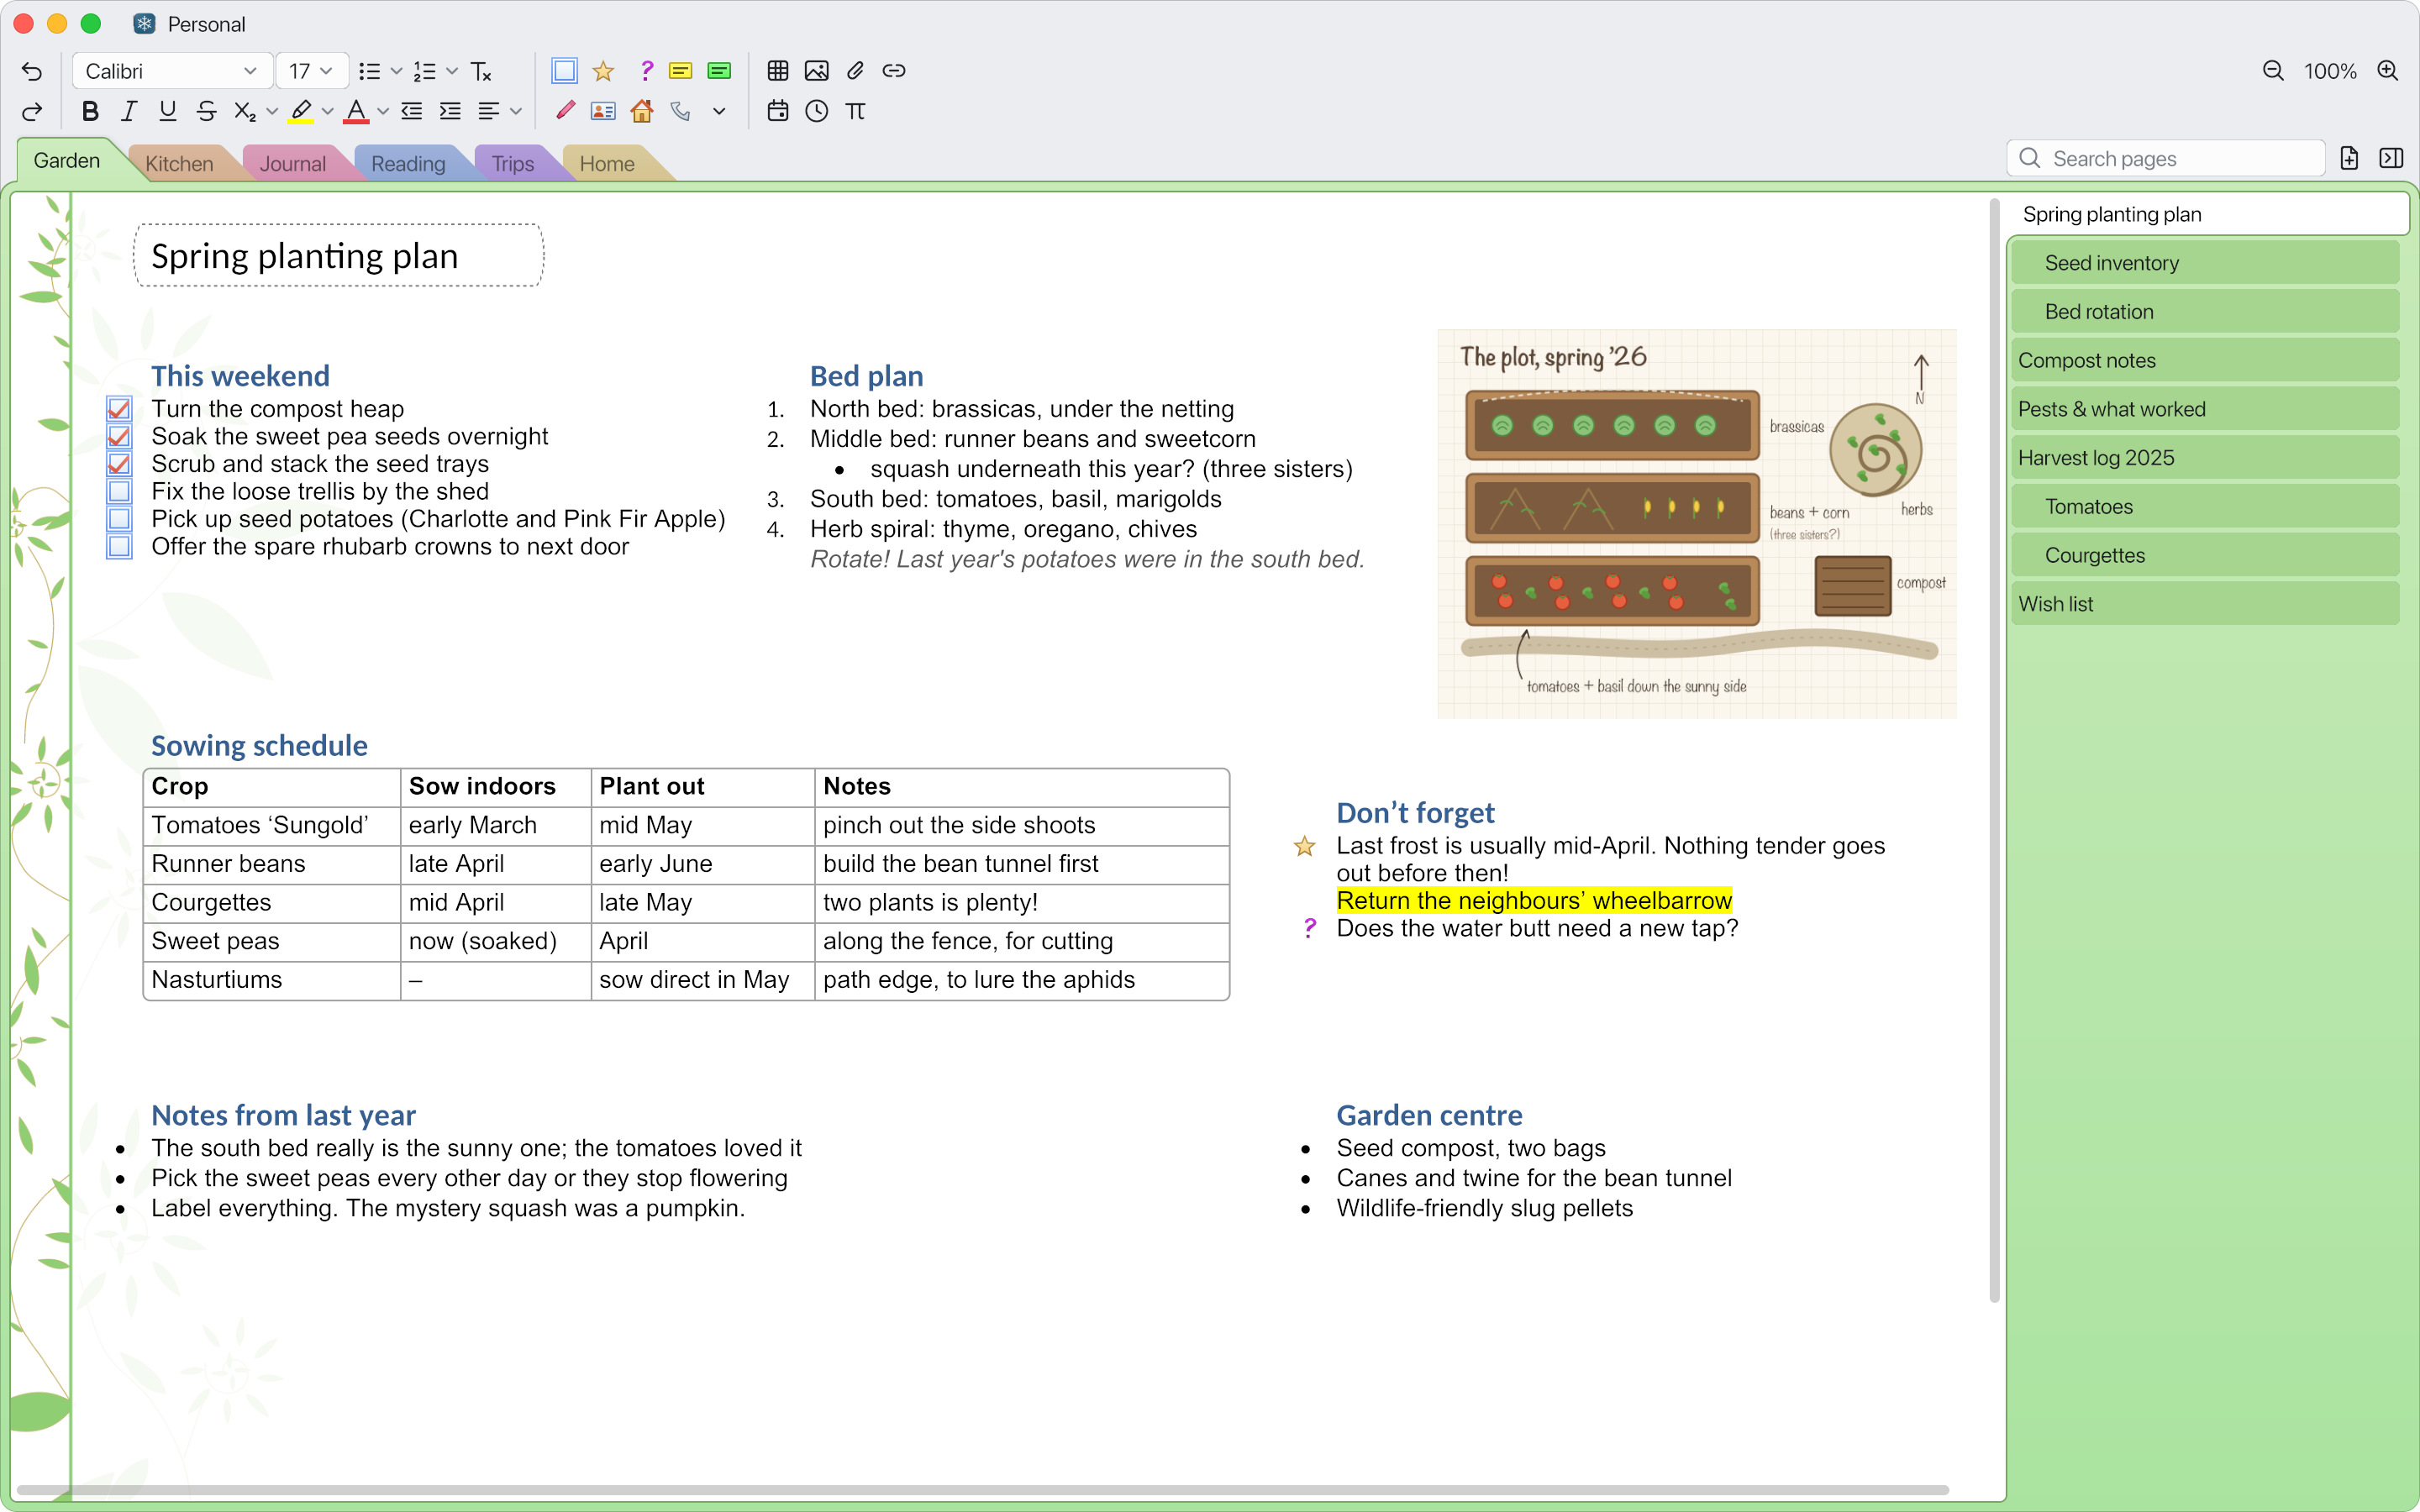Screen dimensions: 2420x1512
Task: Open the Wish list page
Action: click(2205, 604)
